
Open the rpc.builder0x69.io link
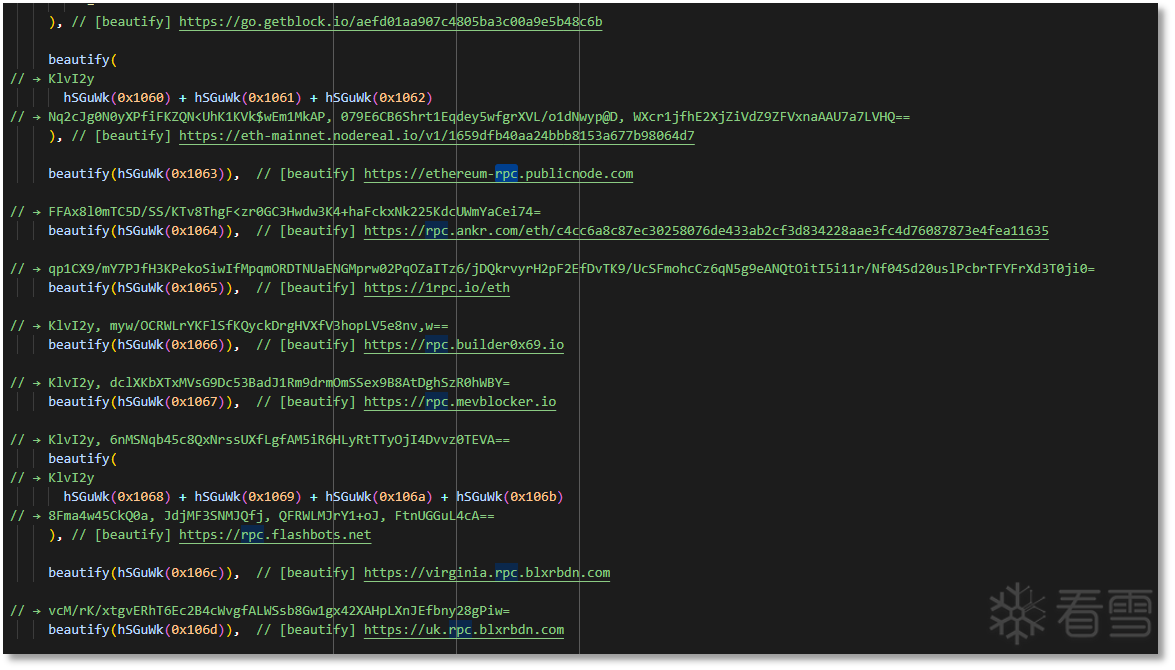(464, 345)
